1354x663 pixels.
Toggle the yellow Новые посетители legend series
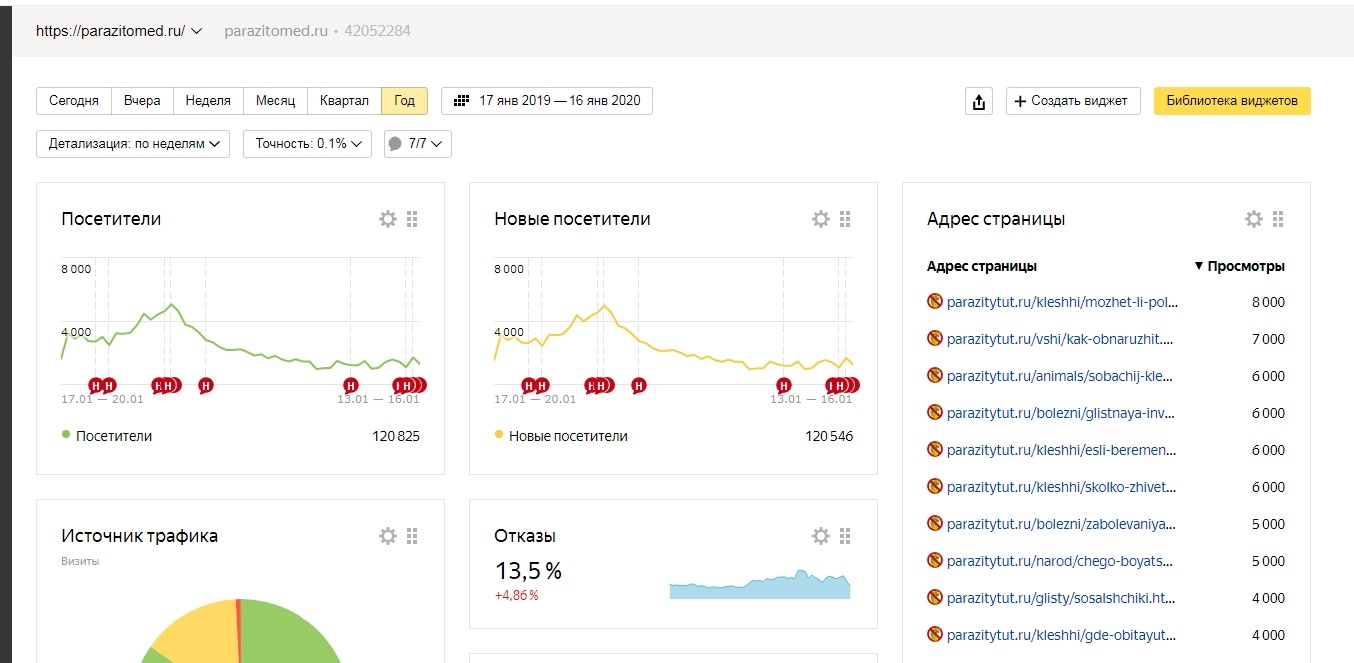point(561,436)
